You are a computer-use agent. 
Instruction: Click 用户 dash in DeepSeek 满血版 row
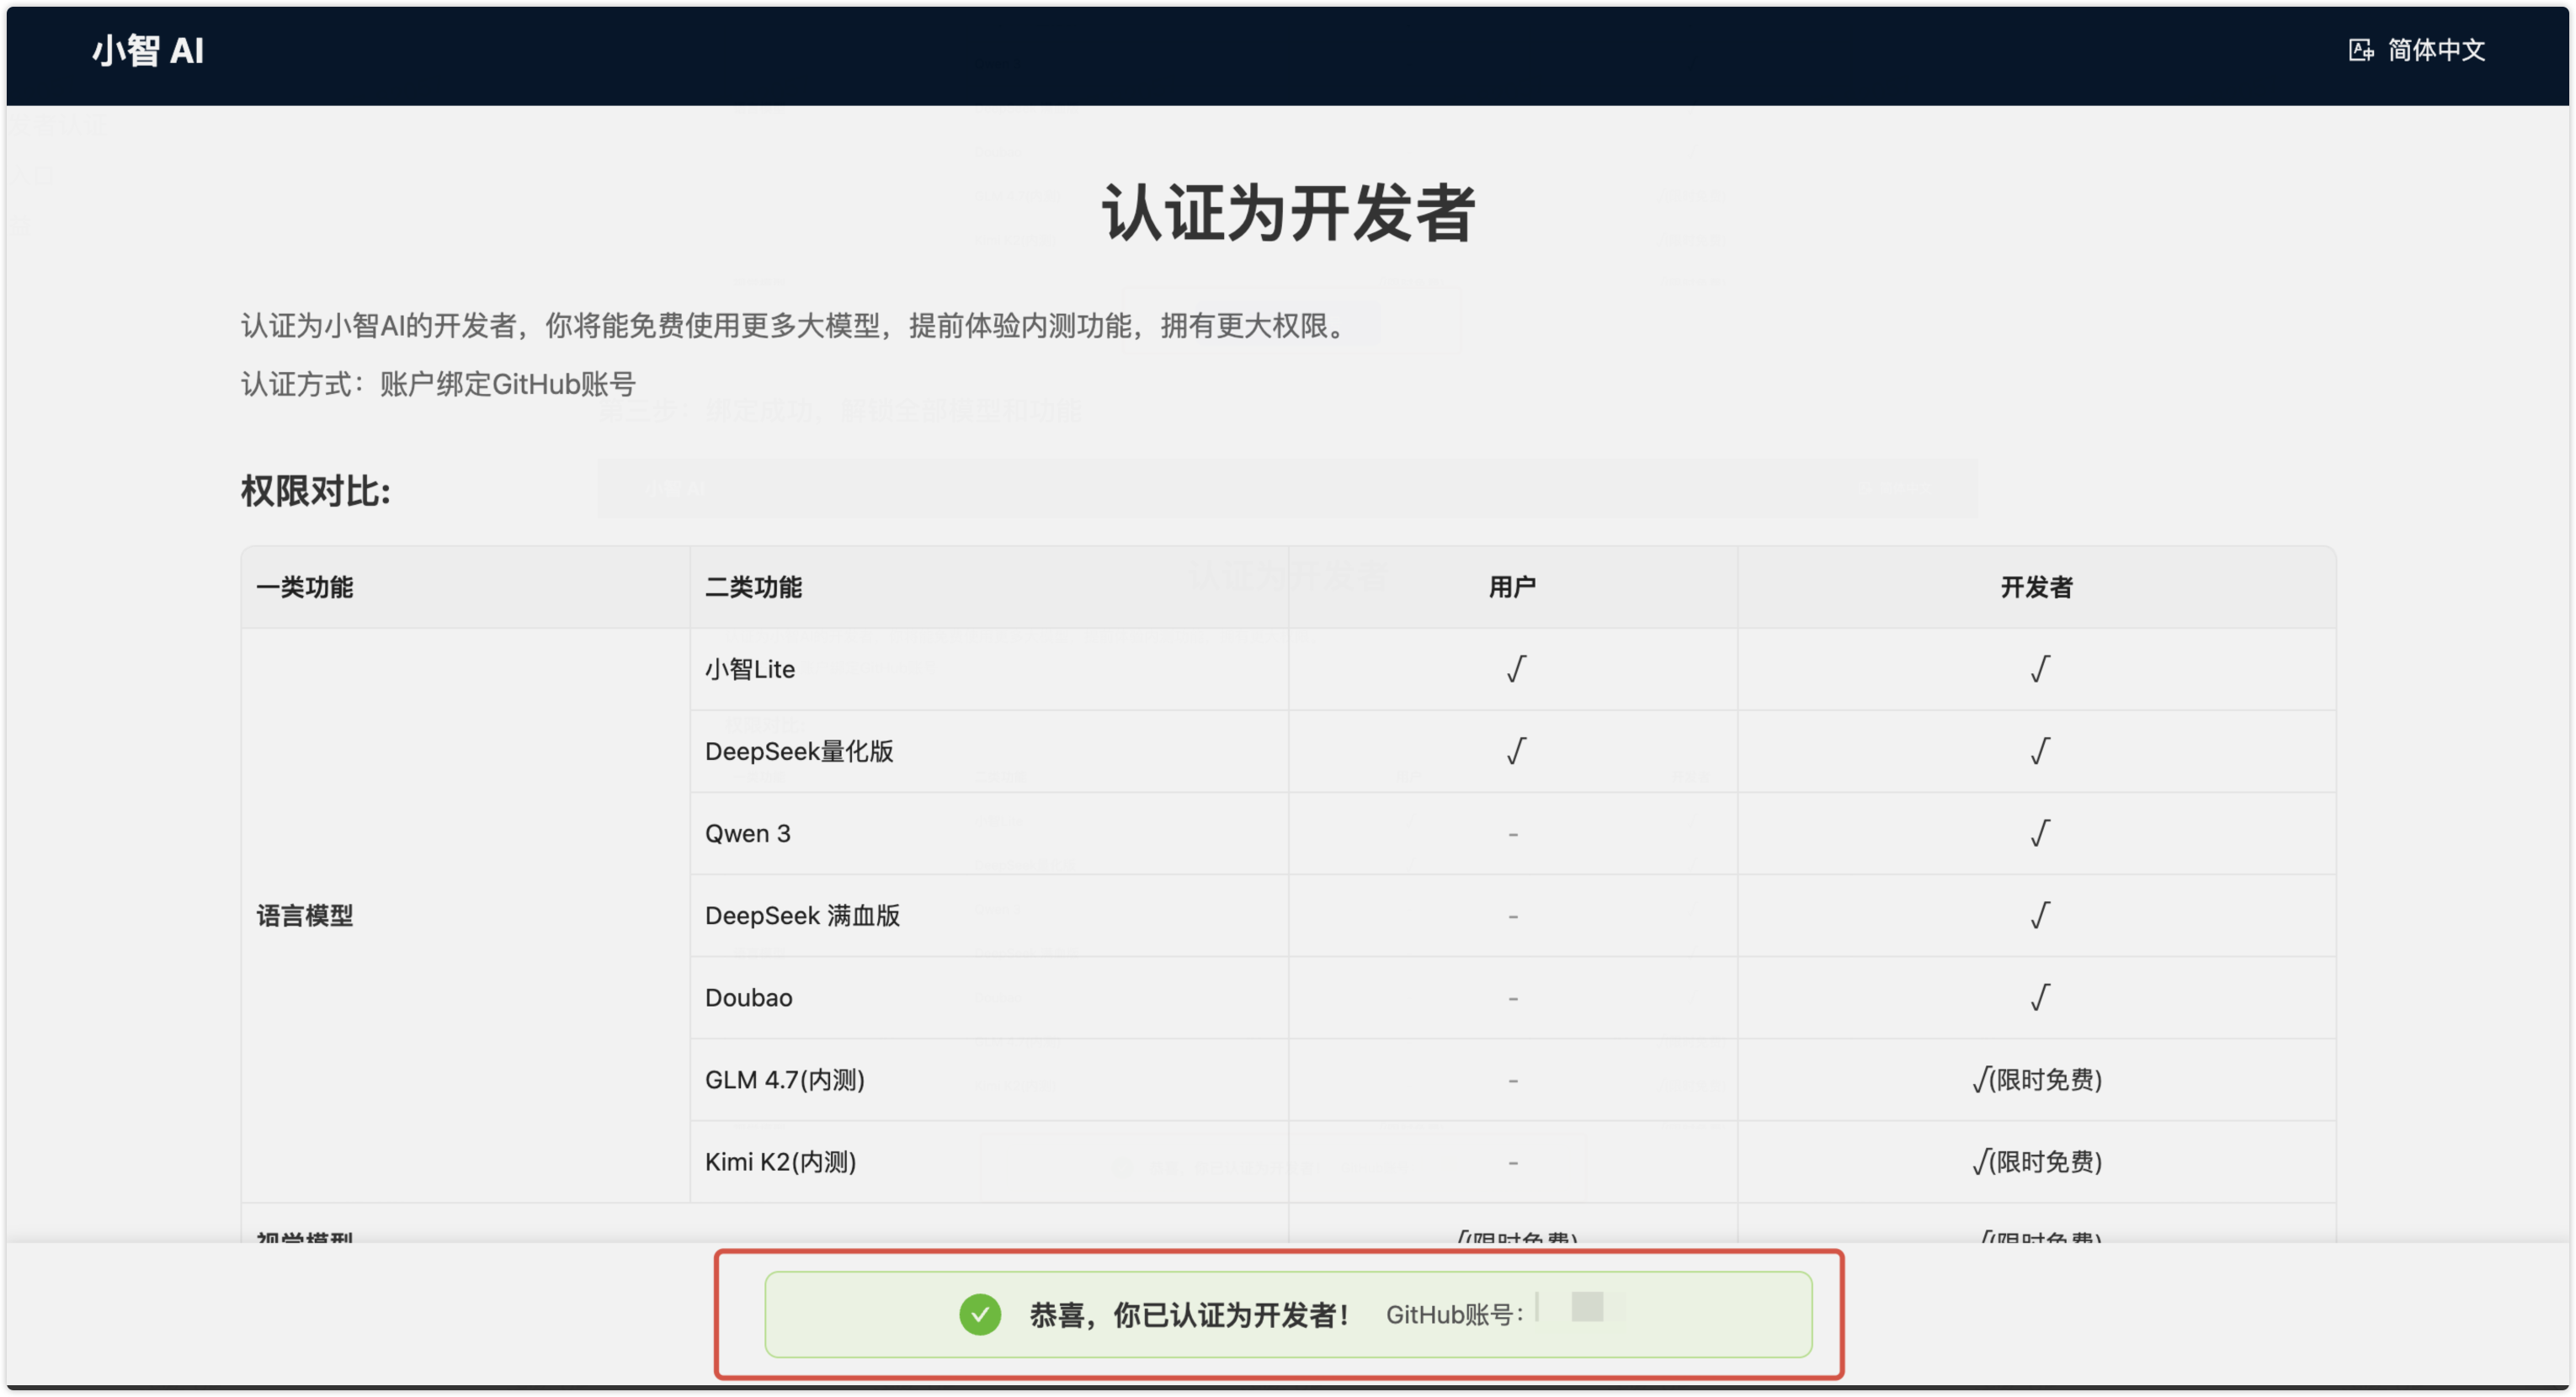[1513, 916]
